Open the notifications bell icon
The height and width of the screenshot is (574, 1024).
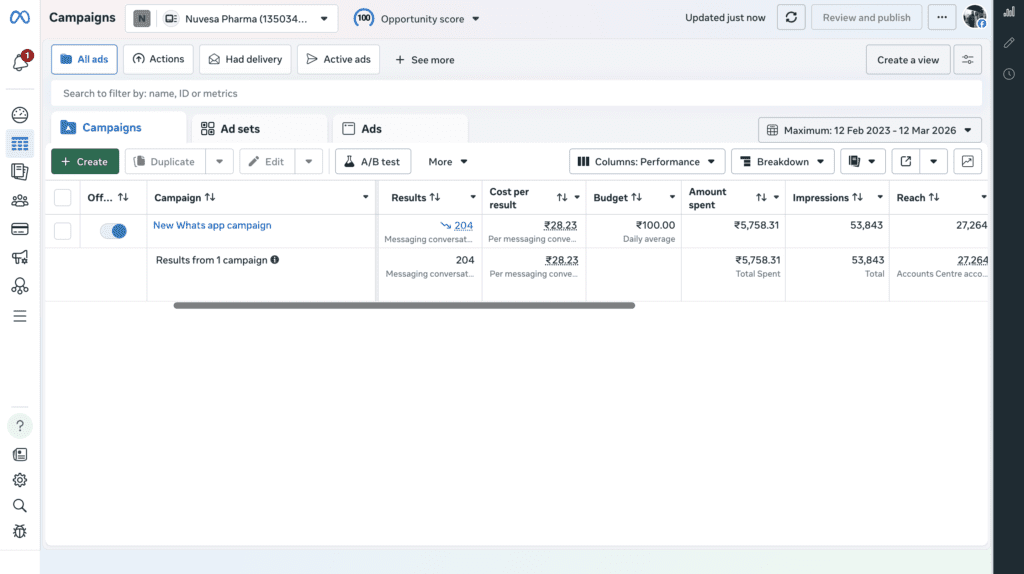[x=19, y=62]
